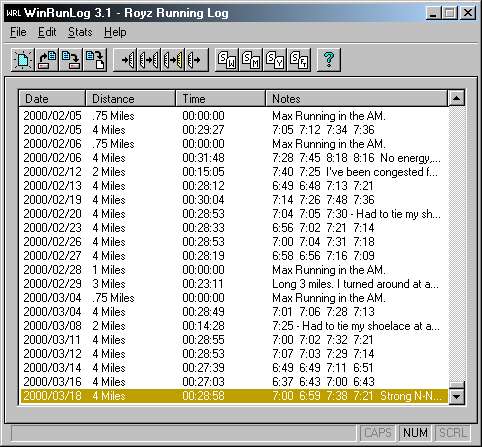
Task: Click the splits "6:37 6:43 7:00 6:43"
Action: point(323,382)
